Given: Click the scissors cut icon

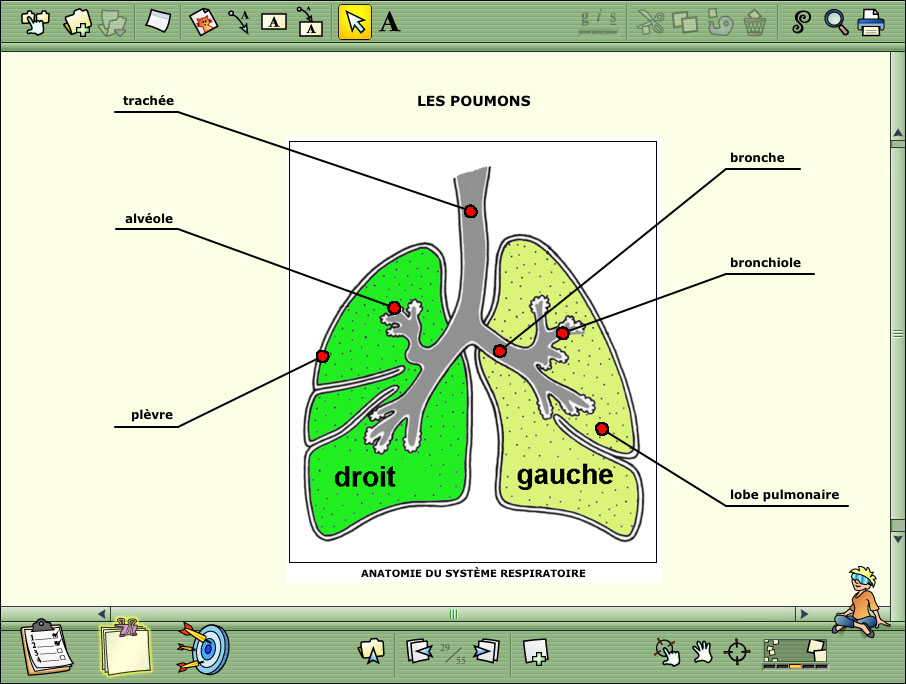Looking at the screenshot, I should (651, 23).
